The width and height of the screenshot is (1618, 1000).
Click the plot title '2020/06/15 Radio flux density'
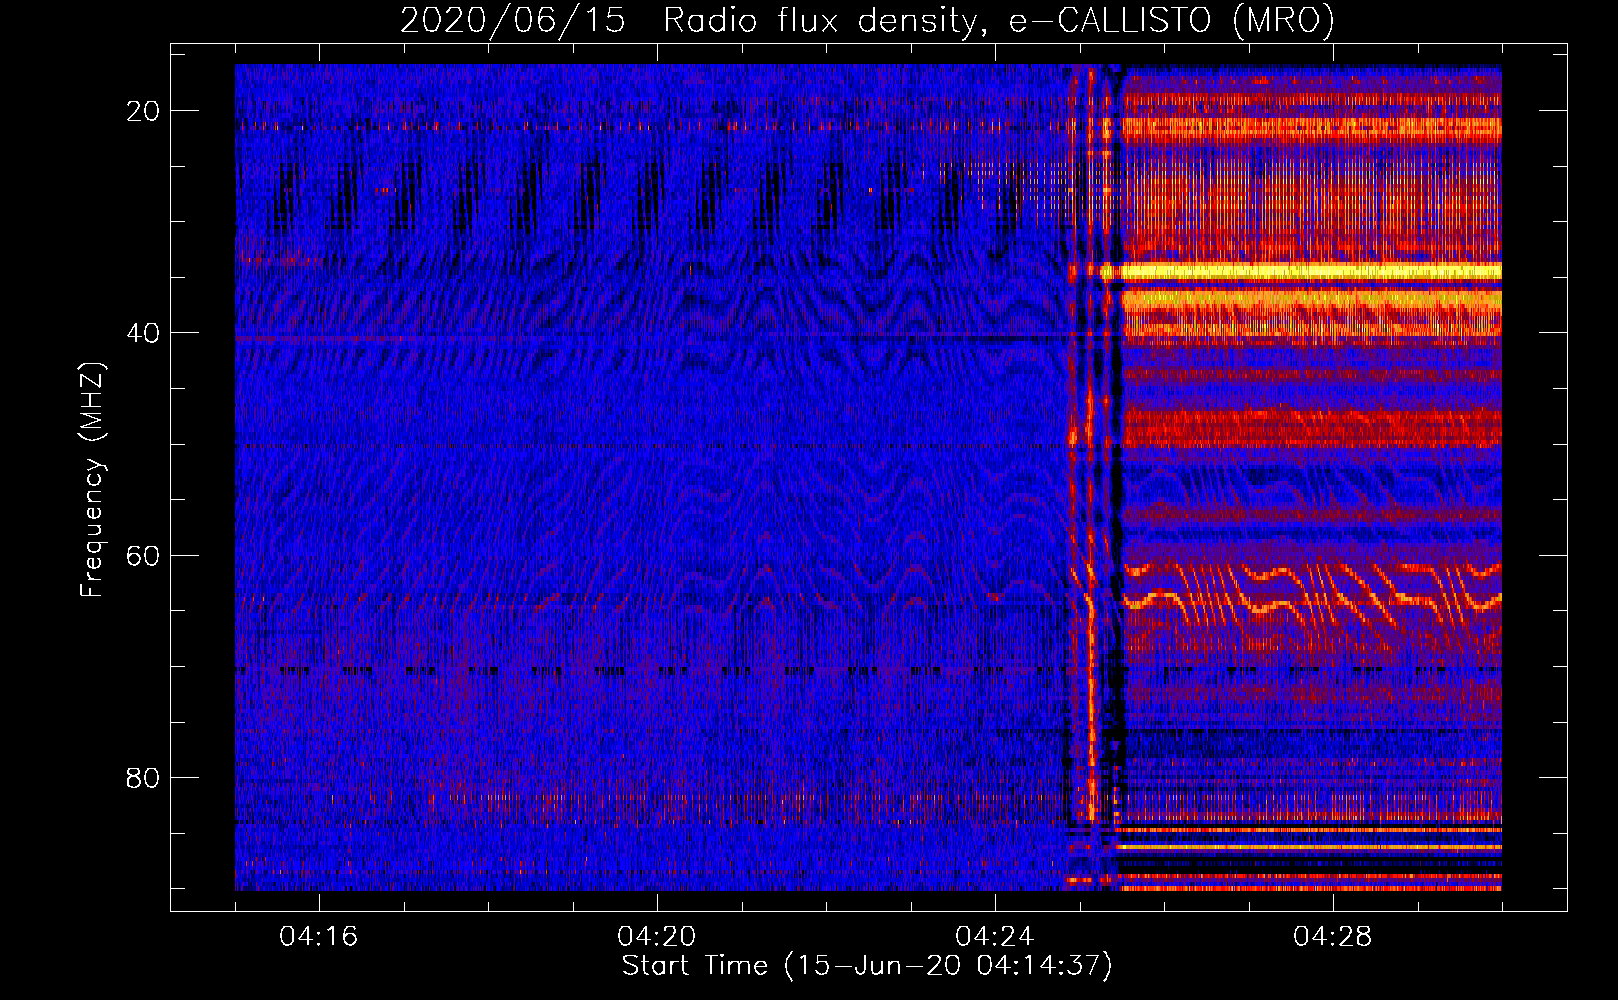pyautogui.click(x=867, y=20)
